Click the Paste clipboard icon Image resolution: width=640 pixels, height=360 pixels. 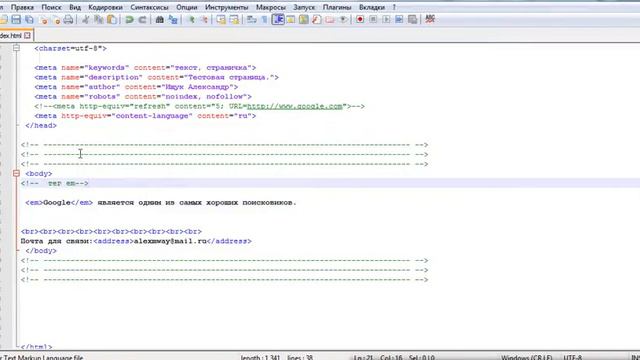[111, 19]
